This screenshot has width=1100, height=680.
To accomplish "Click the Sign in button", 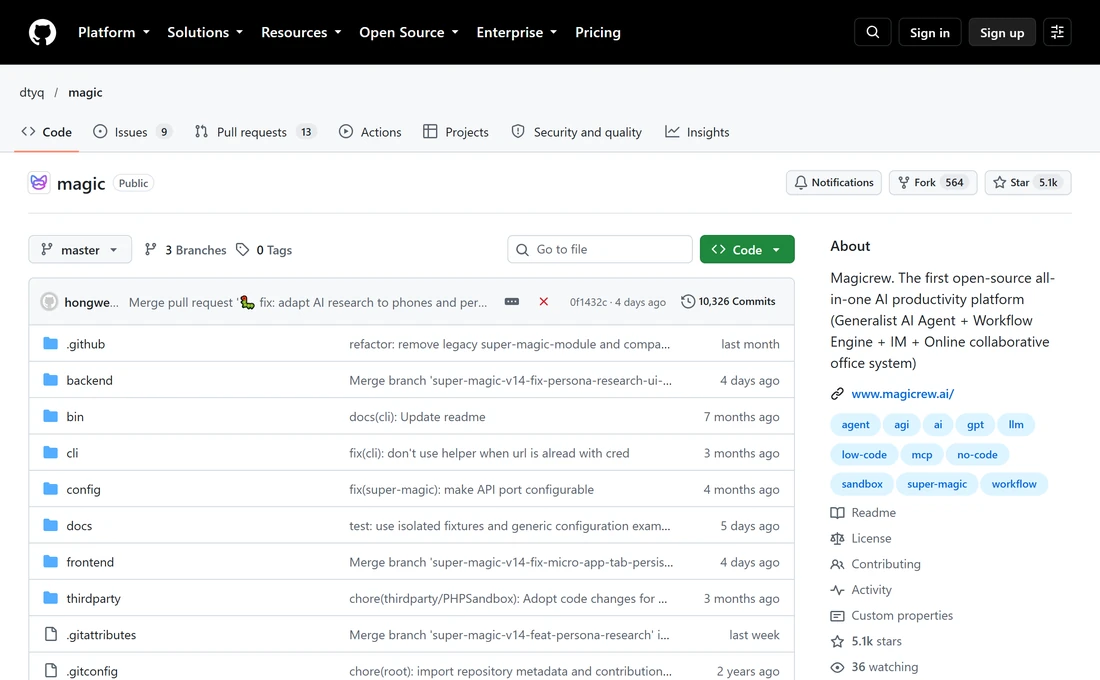I will (930, 32).
